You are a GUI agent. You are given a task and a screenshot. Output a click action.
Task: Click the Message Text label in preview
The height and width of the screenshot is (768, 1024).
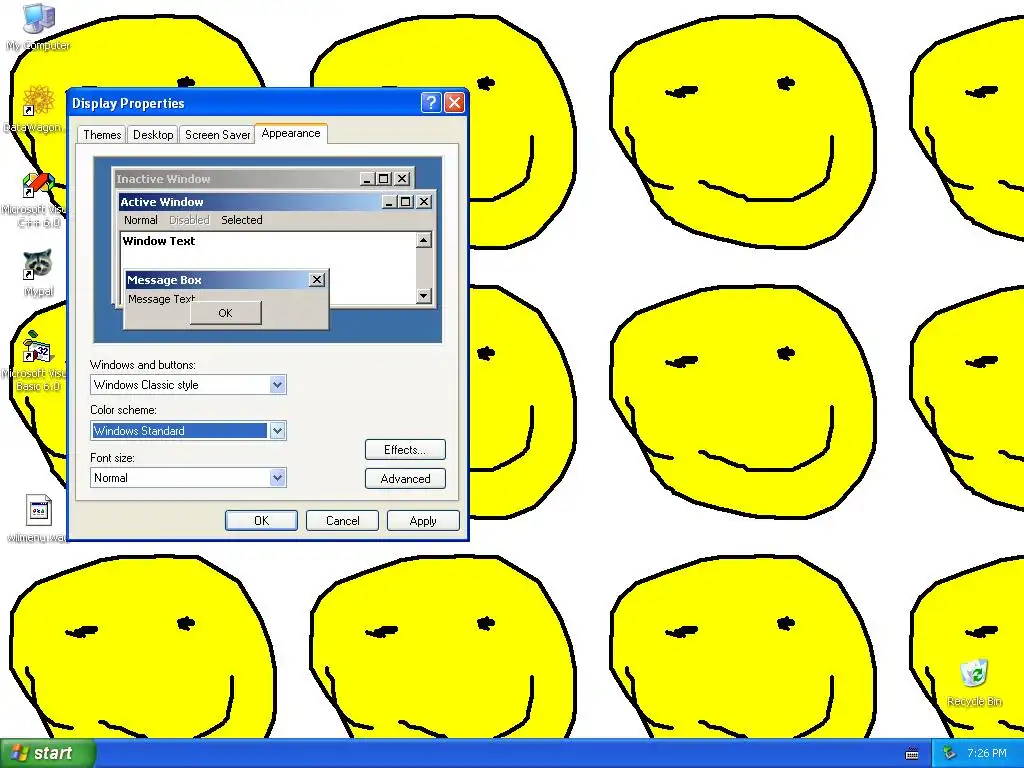161,299
